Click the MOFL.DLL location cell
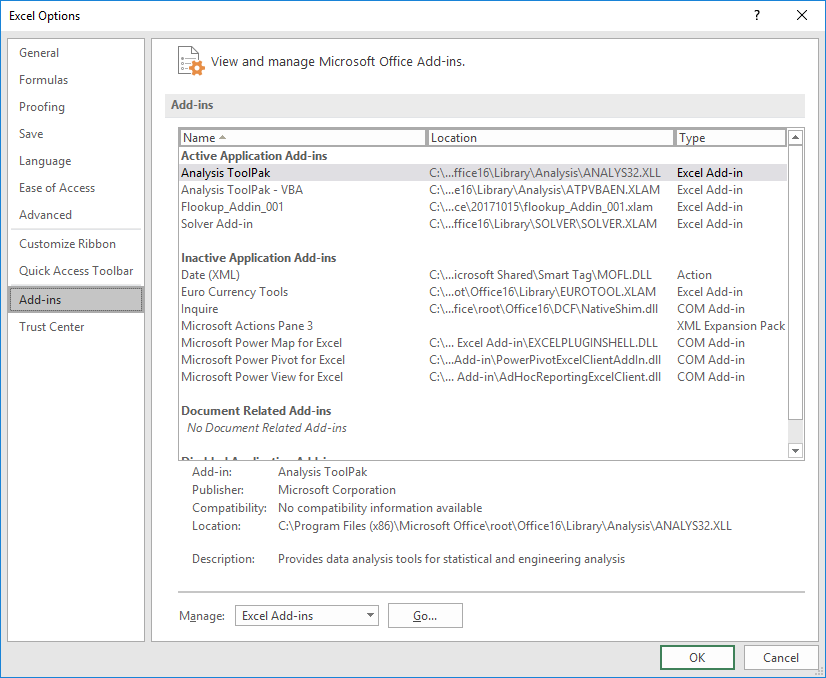The width and height of the screenshot is (826, 678). pyautogui.click(x=540, y=275)
